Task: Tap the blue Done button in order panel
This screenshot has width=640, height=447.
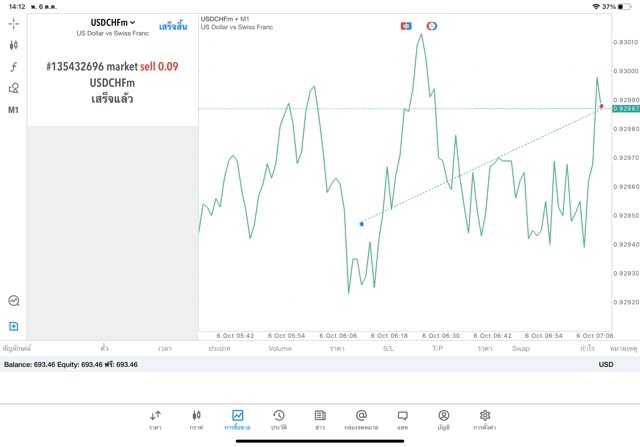Action: tap(172, 26)
